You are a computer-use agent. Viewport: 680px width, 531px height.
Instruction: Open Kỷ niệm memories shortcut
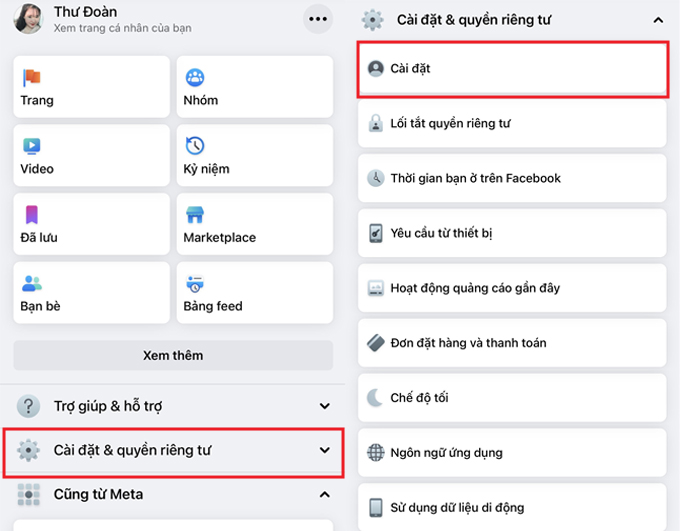point(255,155)
